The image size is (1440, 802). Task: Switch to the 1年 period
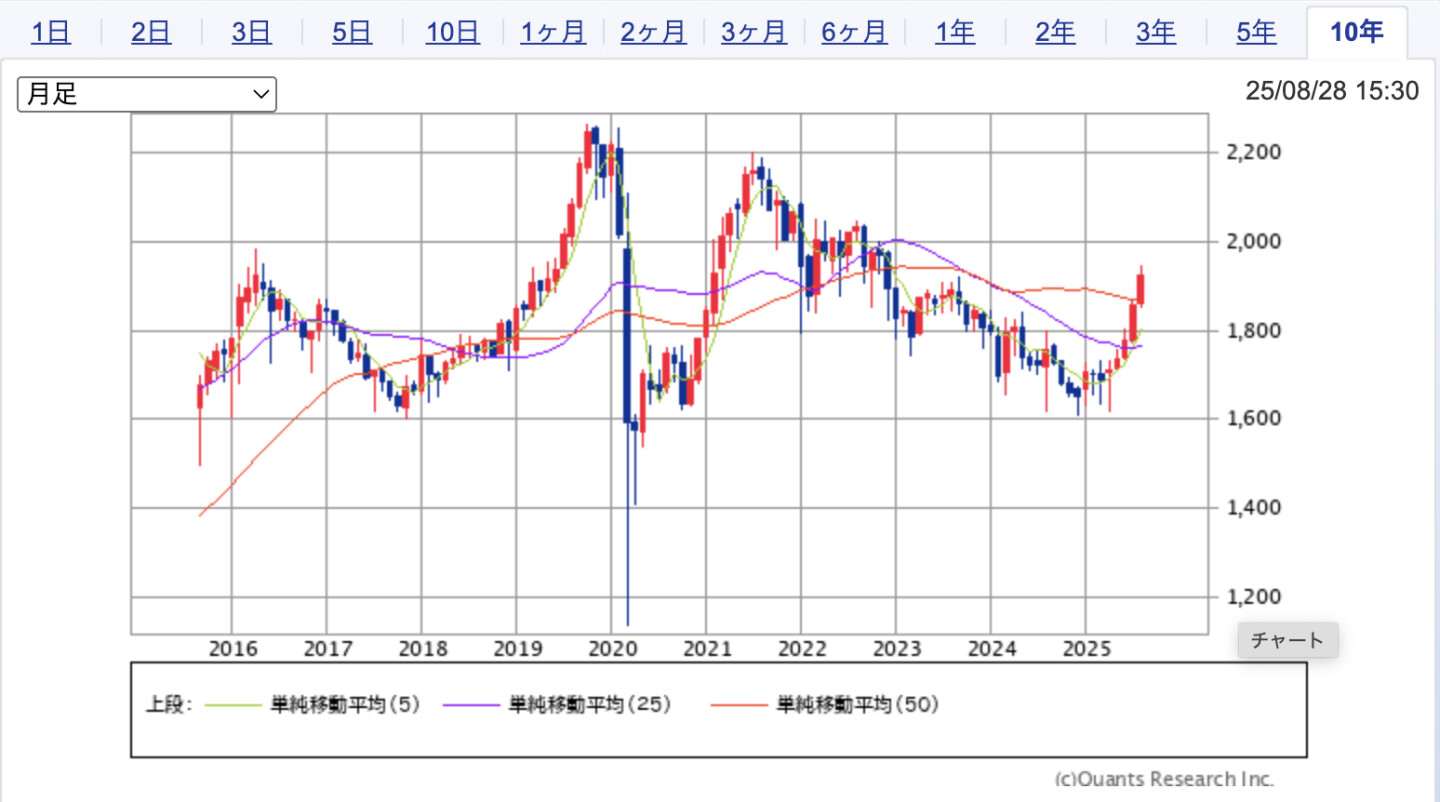coord(955,32)
